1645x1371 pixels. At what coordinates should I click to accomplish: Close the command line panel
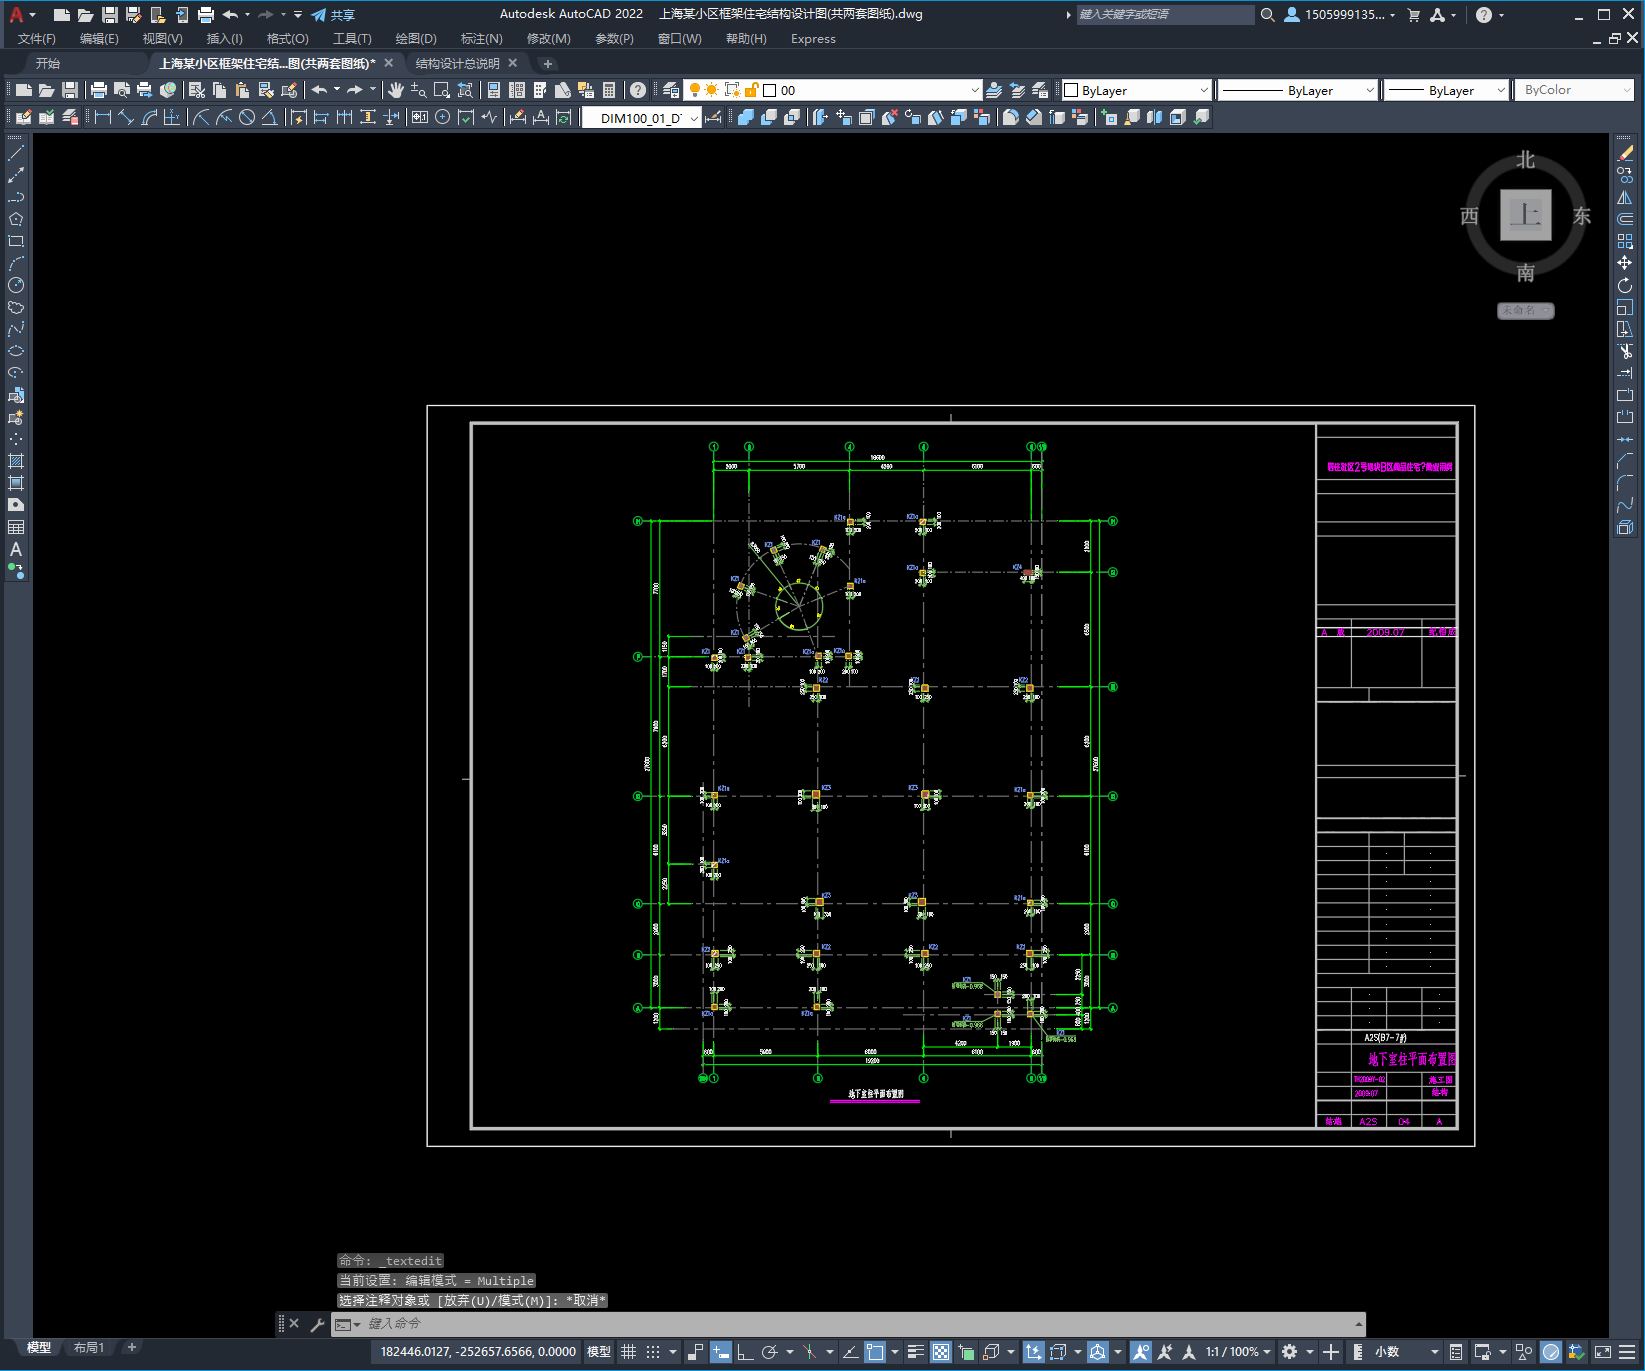[x=294, y=1323]
